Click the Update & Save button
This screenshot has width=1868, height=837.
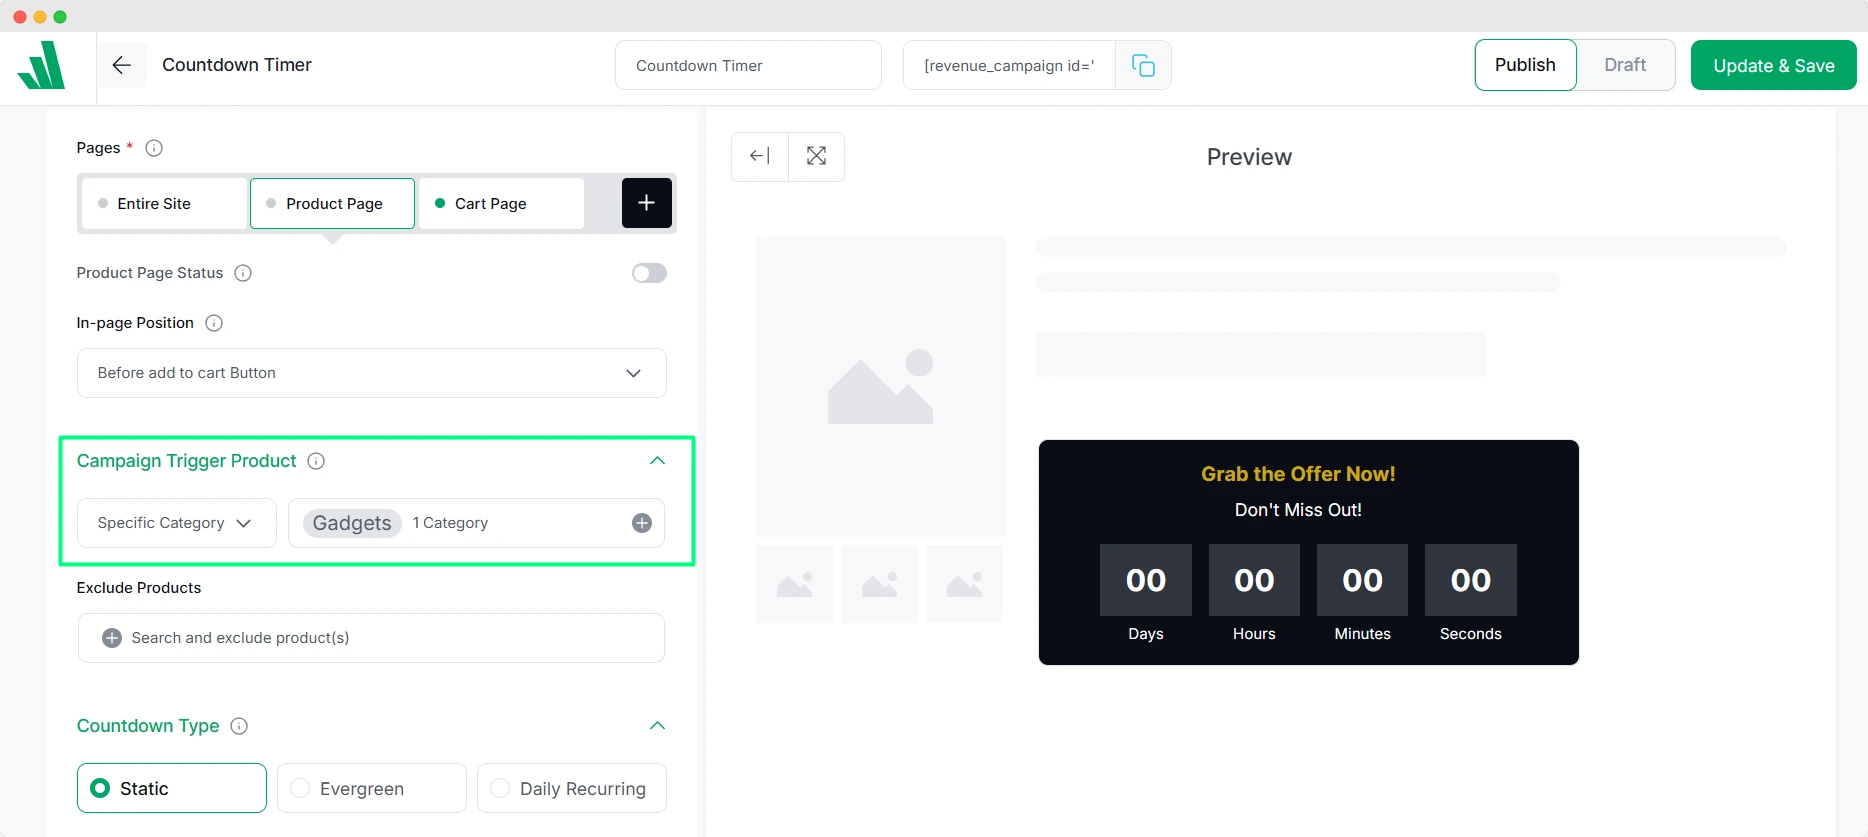[1774, 65]
